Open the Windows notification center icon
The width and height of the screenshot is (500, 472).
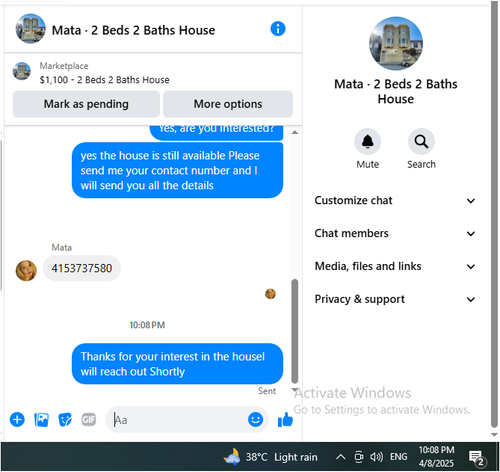point(477,458)
